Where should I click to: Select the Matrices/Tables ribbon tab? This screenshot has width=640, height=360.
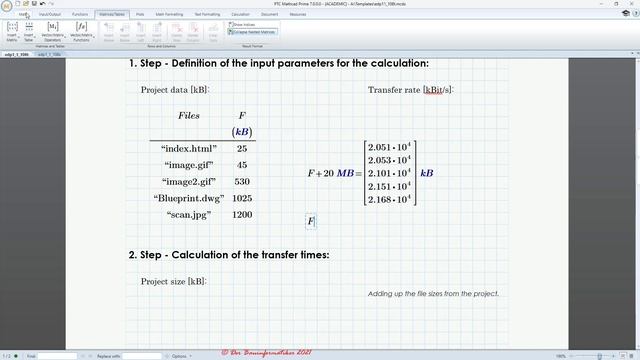pyautogui.click(x=112, y=14)
